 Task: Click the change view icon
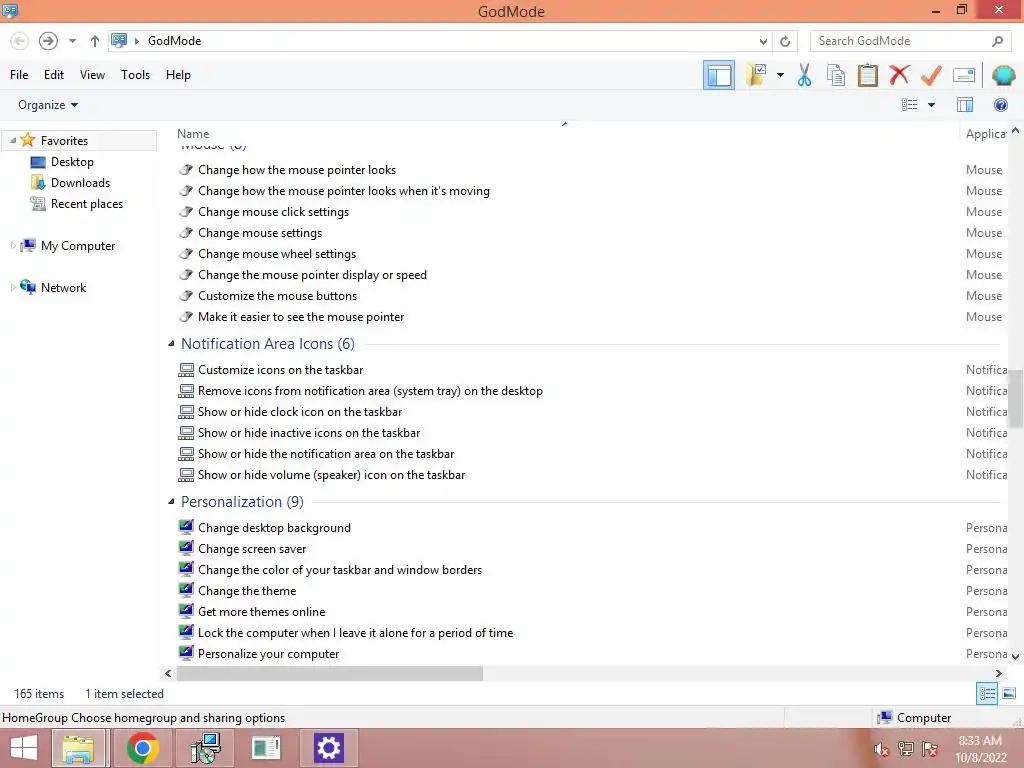(x=909, y=105)
